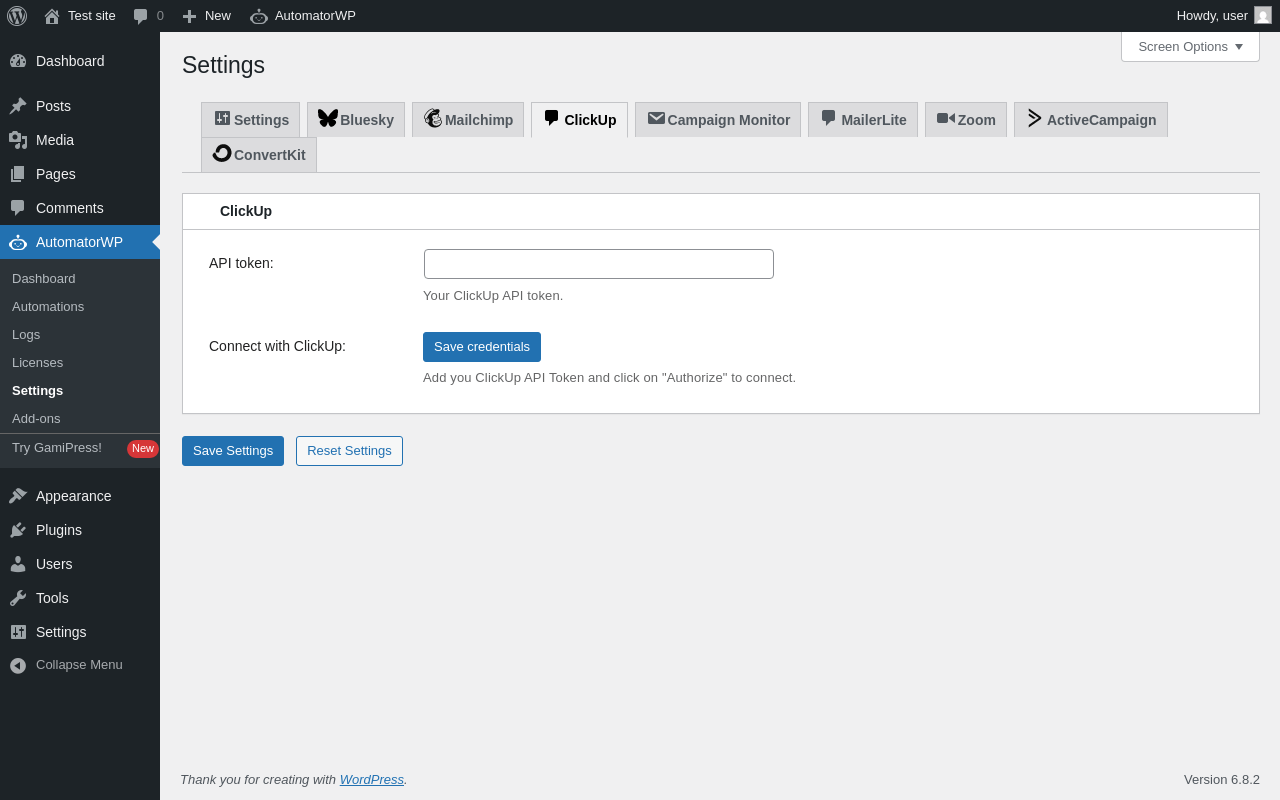Click Howdy, user account menu
The height and width of the screenshot is (800, 1280).
(x=1224, y=16)
